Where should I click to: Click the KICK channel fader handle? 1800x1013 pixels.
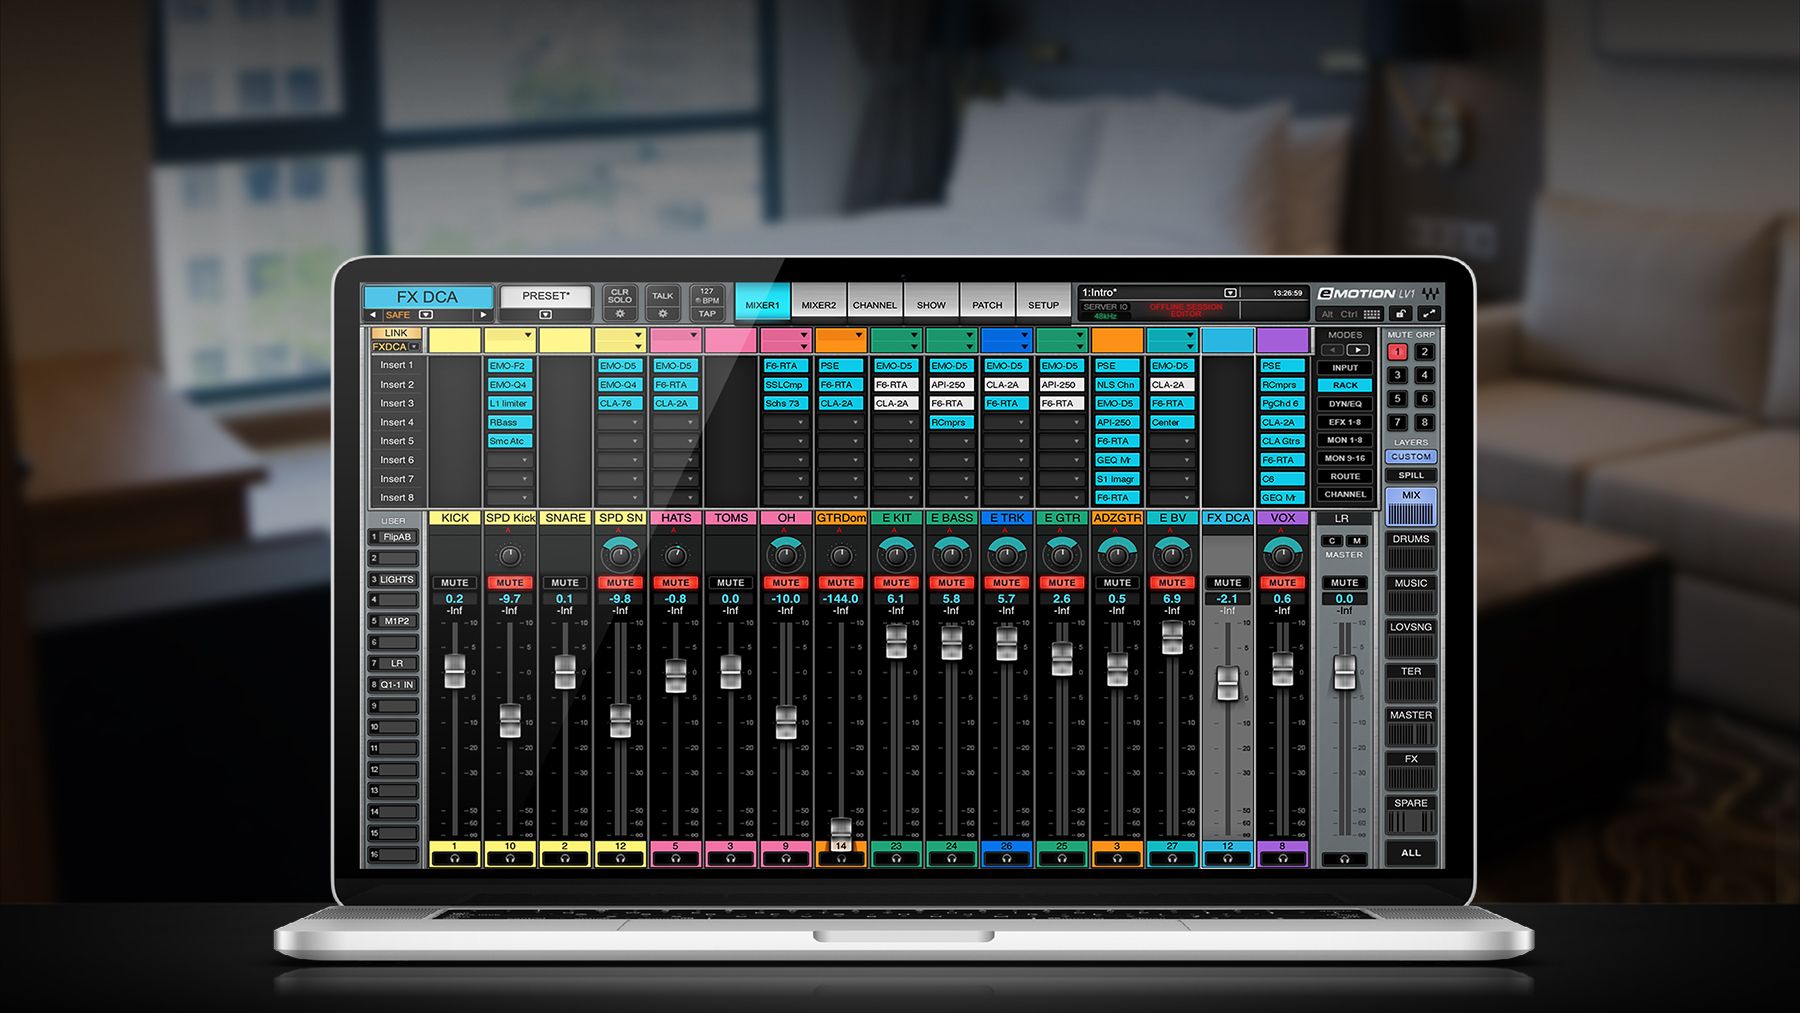pyautogui.click(x=455, y=671)
